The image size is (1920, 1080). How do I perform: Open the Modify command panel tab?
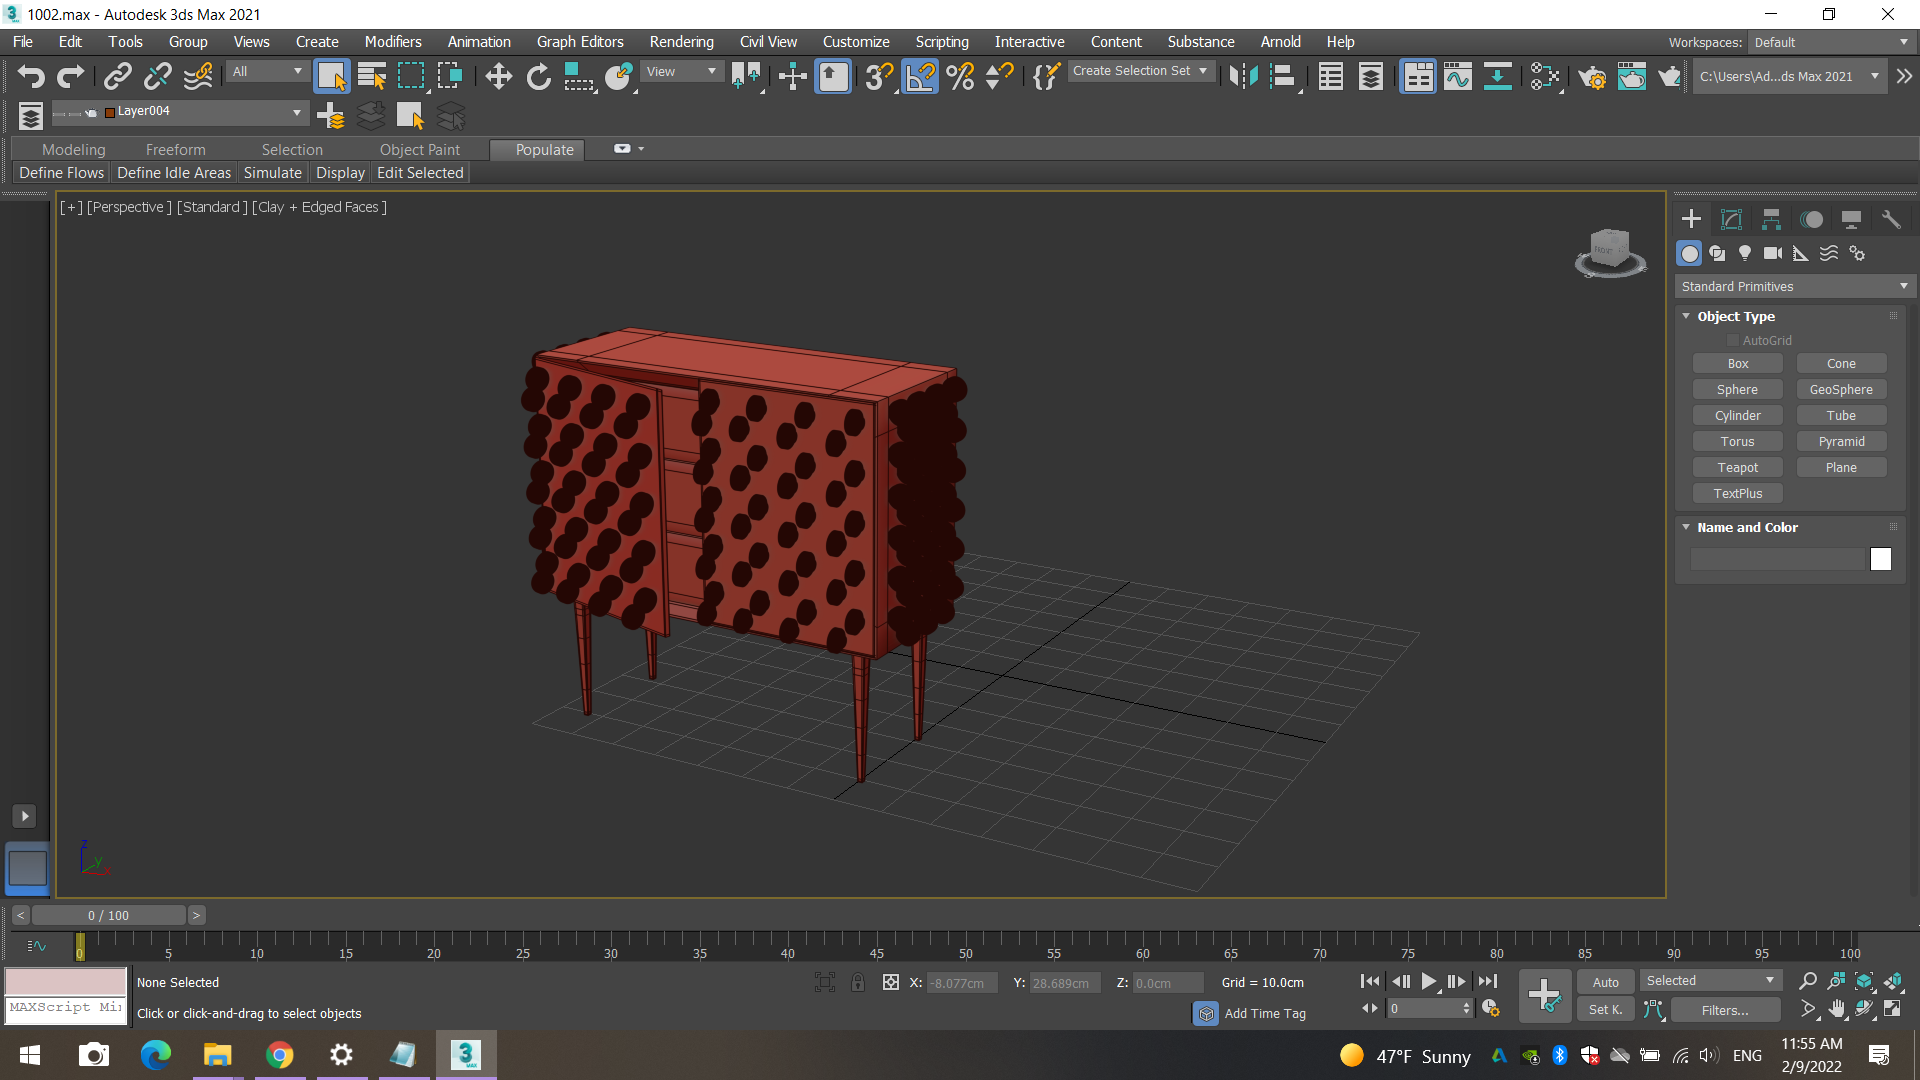pyautogui.click(x=1731, y=219)
